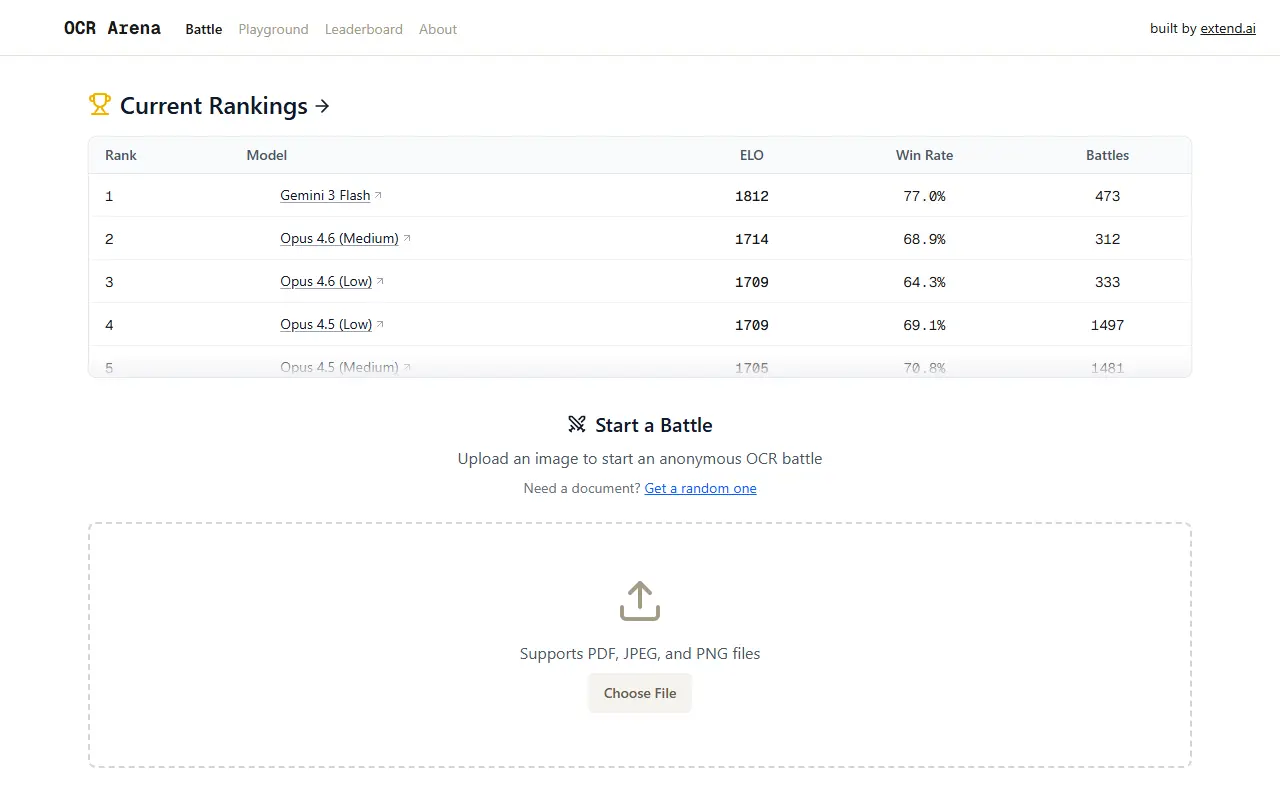This screenshot has height=800, width=1280.
Task: Click the "Get a random one" link
Action: tap(701, 489)
